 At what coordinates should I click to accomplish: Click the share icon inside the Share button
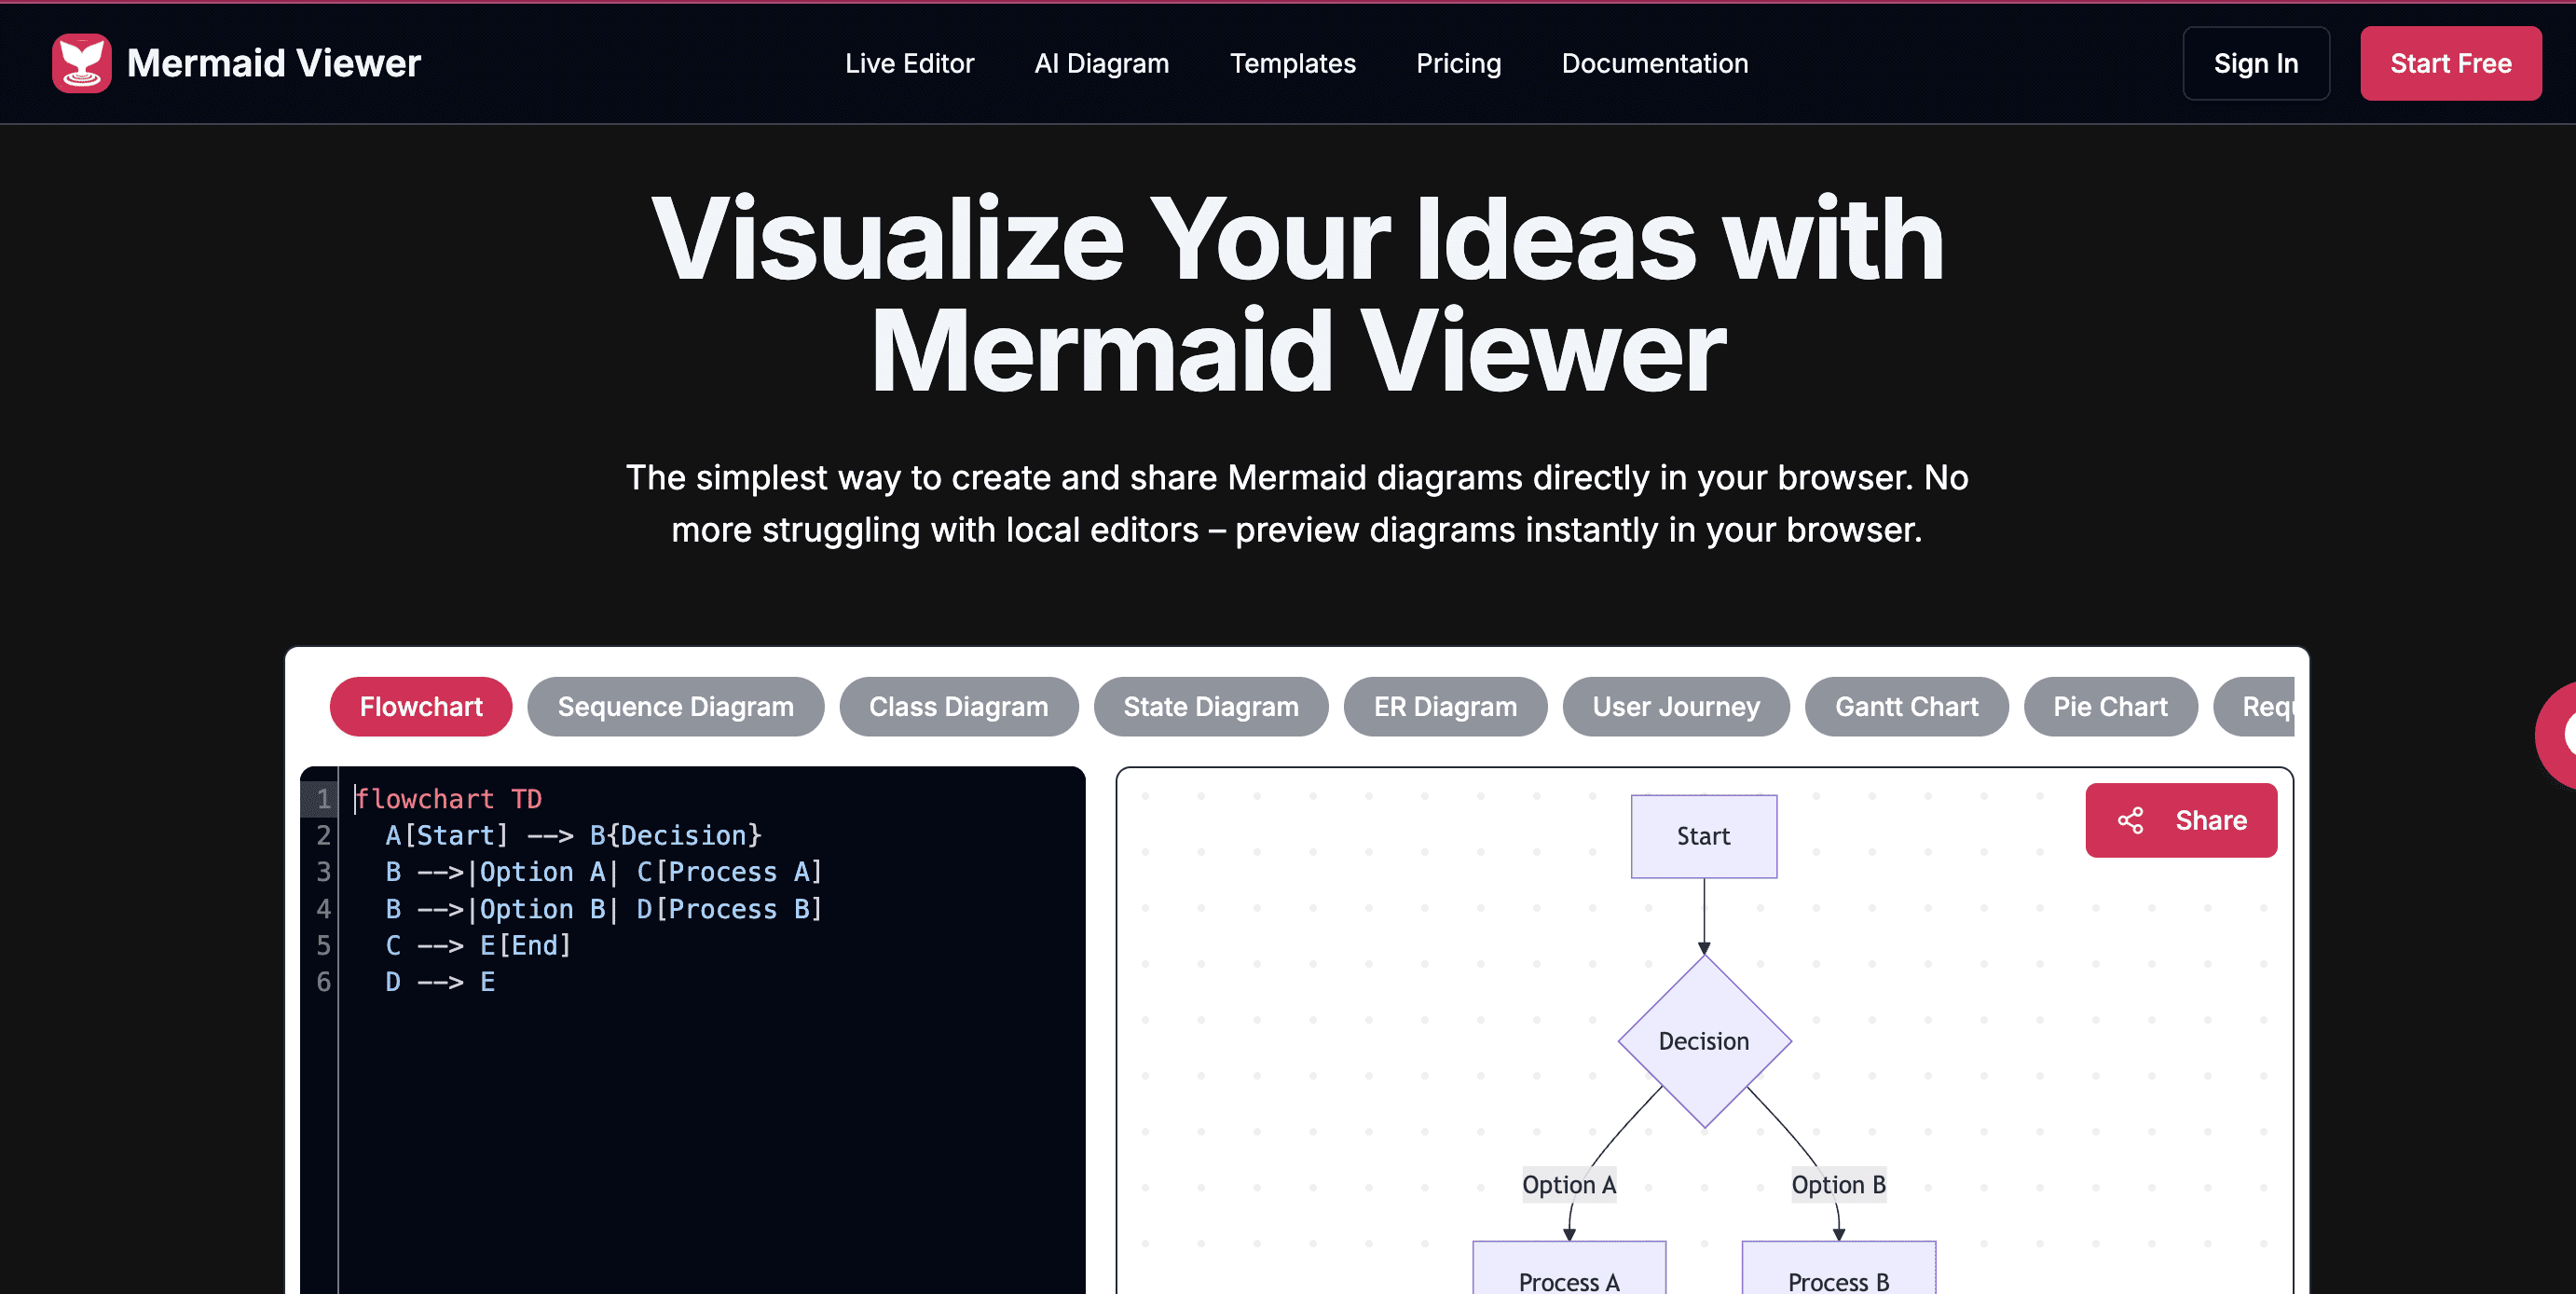2132,820
